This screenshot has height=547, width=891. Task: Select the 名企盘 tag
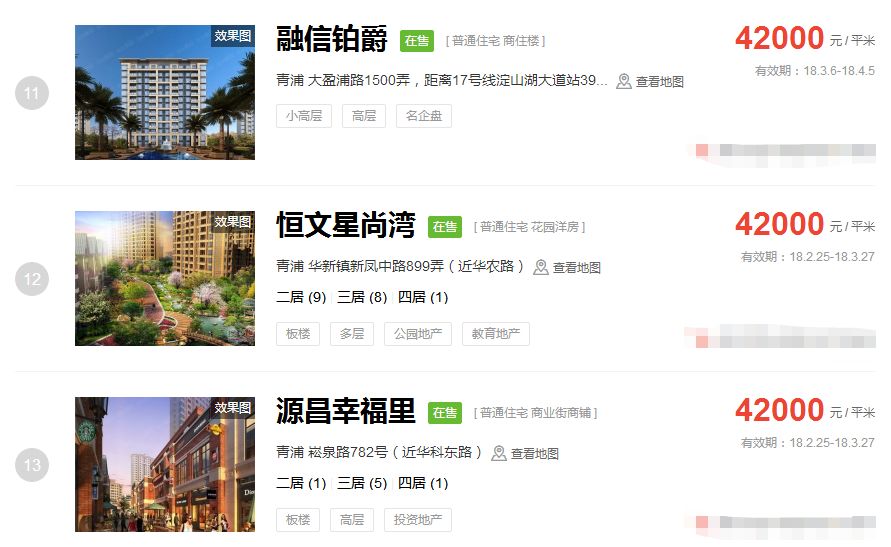point(424,116)
